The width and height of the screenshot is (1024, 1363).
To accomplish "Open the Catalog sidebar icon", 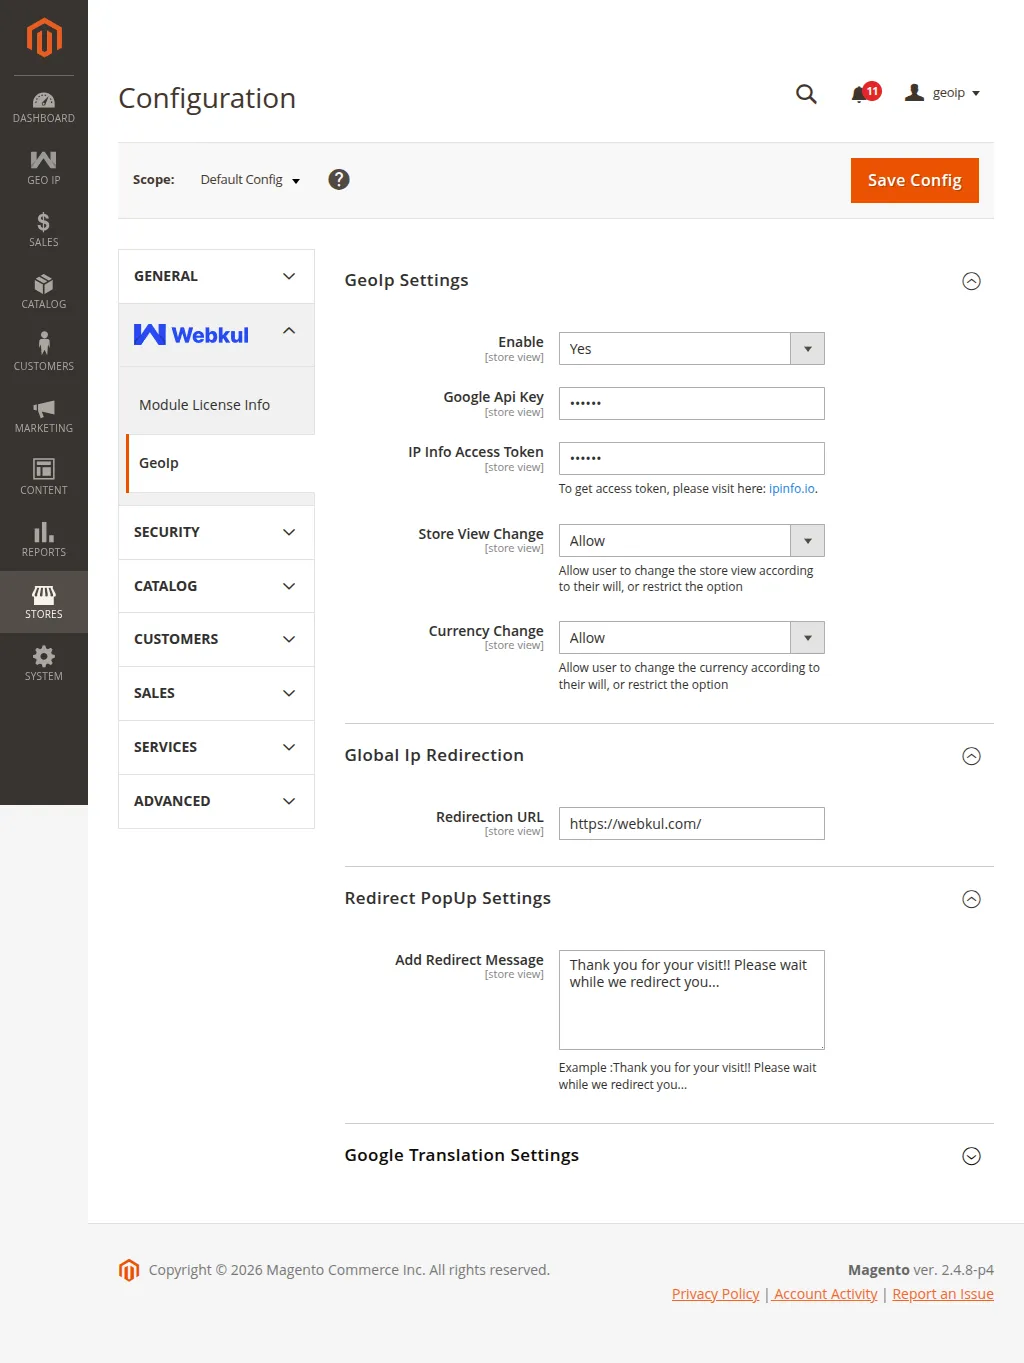I will click(x=44, y=292).
